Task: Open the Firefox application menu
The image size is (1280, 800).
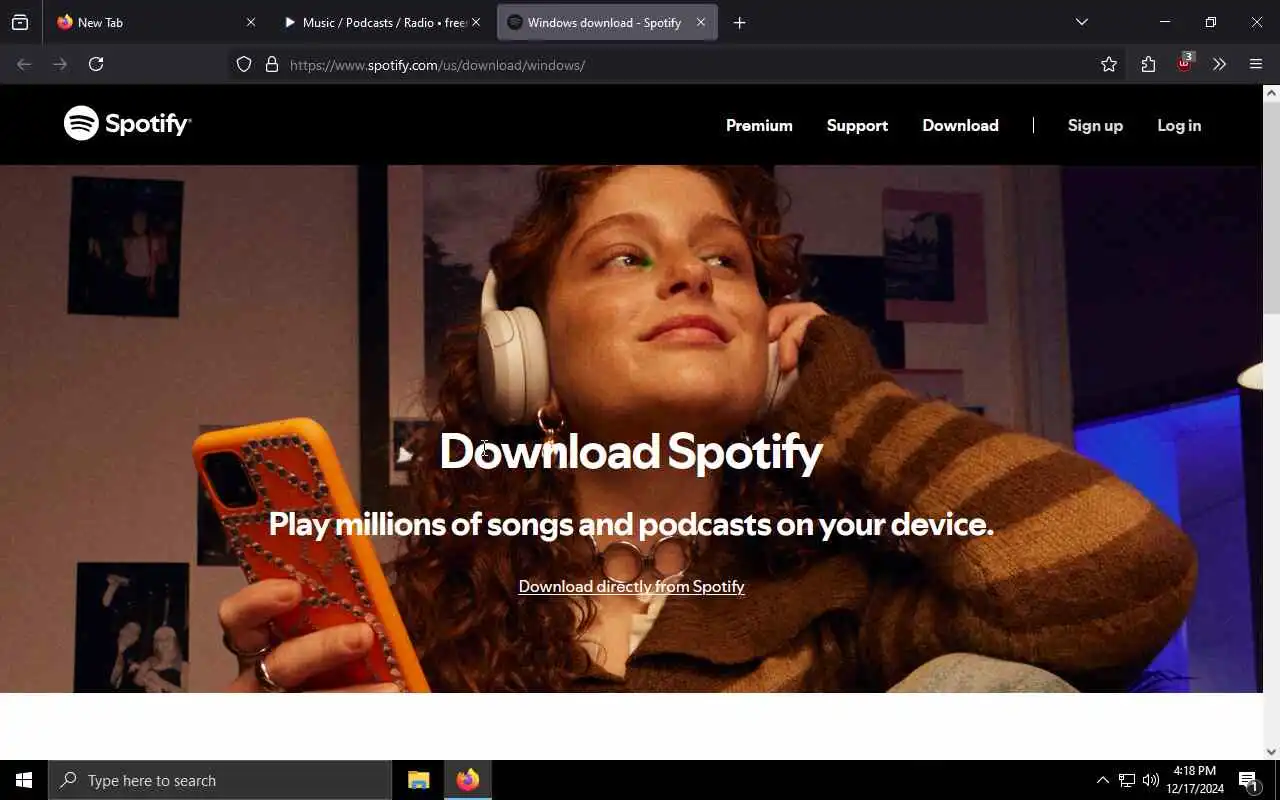Action: pos(1256,64)
